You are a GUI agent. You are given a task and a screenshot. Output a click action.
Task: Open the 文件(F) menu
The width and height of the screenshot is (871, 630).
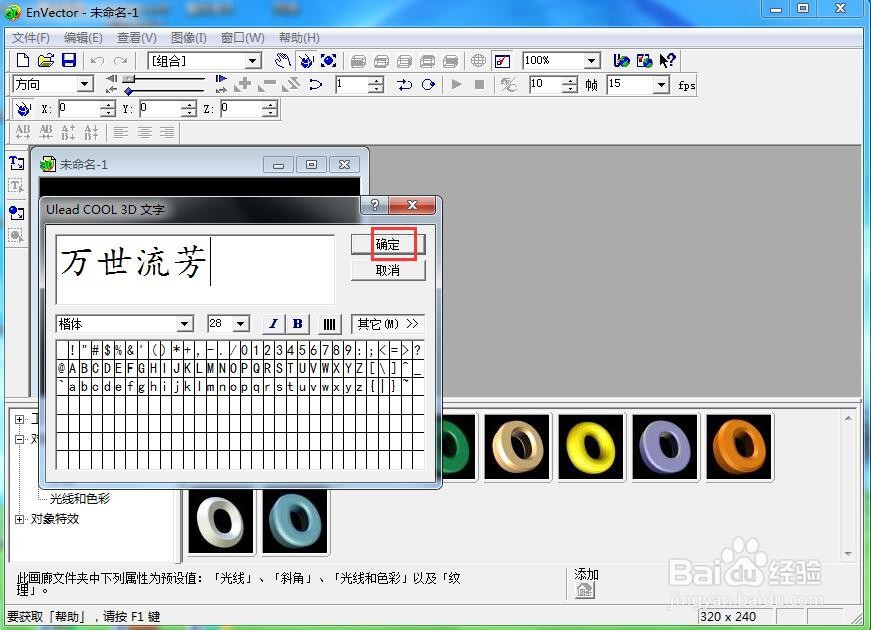pyautogui.click(x=31, y=38)
